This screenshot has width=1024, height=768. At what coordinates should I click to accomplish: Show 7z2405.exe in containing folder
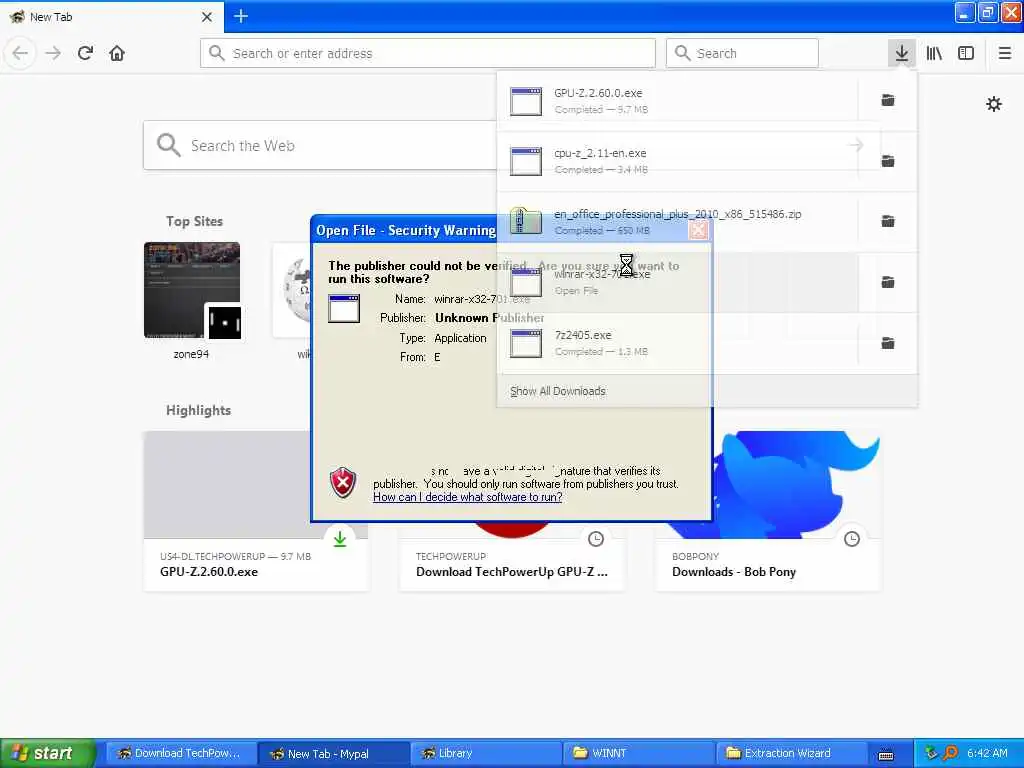coord(888,343)
